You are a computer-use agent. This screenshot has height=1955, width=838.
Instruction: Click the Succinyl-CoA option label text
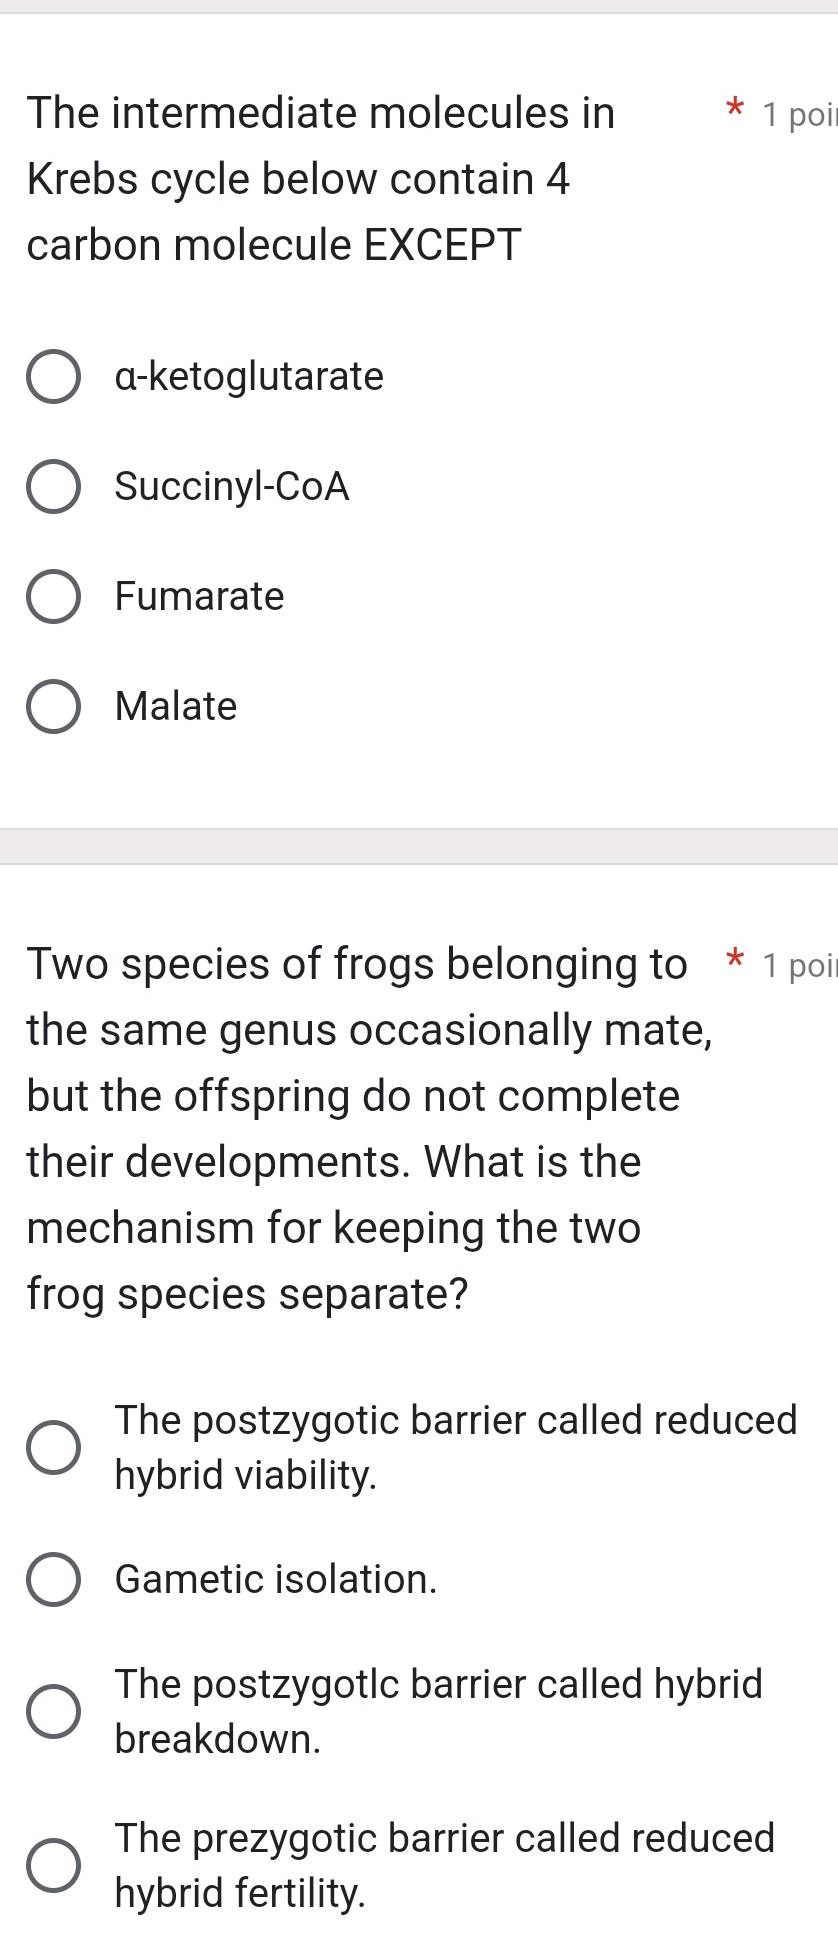tap(232, 487)
